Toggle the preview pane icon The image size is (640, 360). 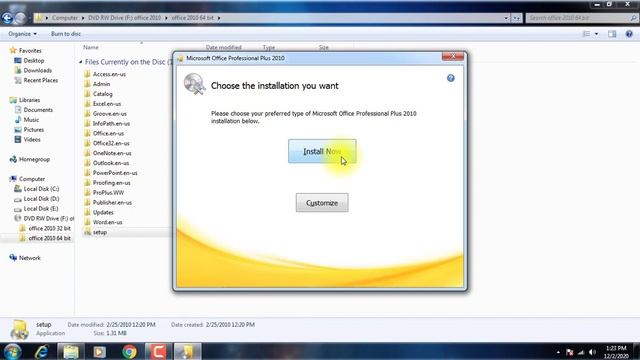coord(612,34)
